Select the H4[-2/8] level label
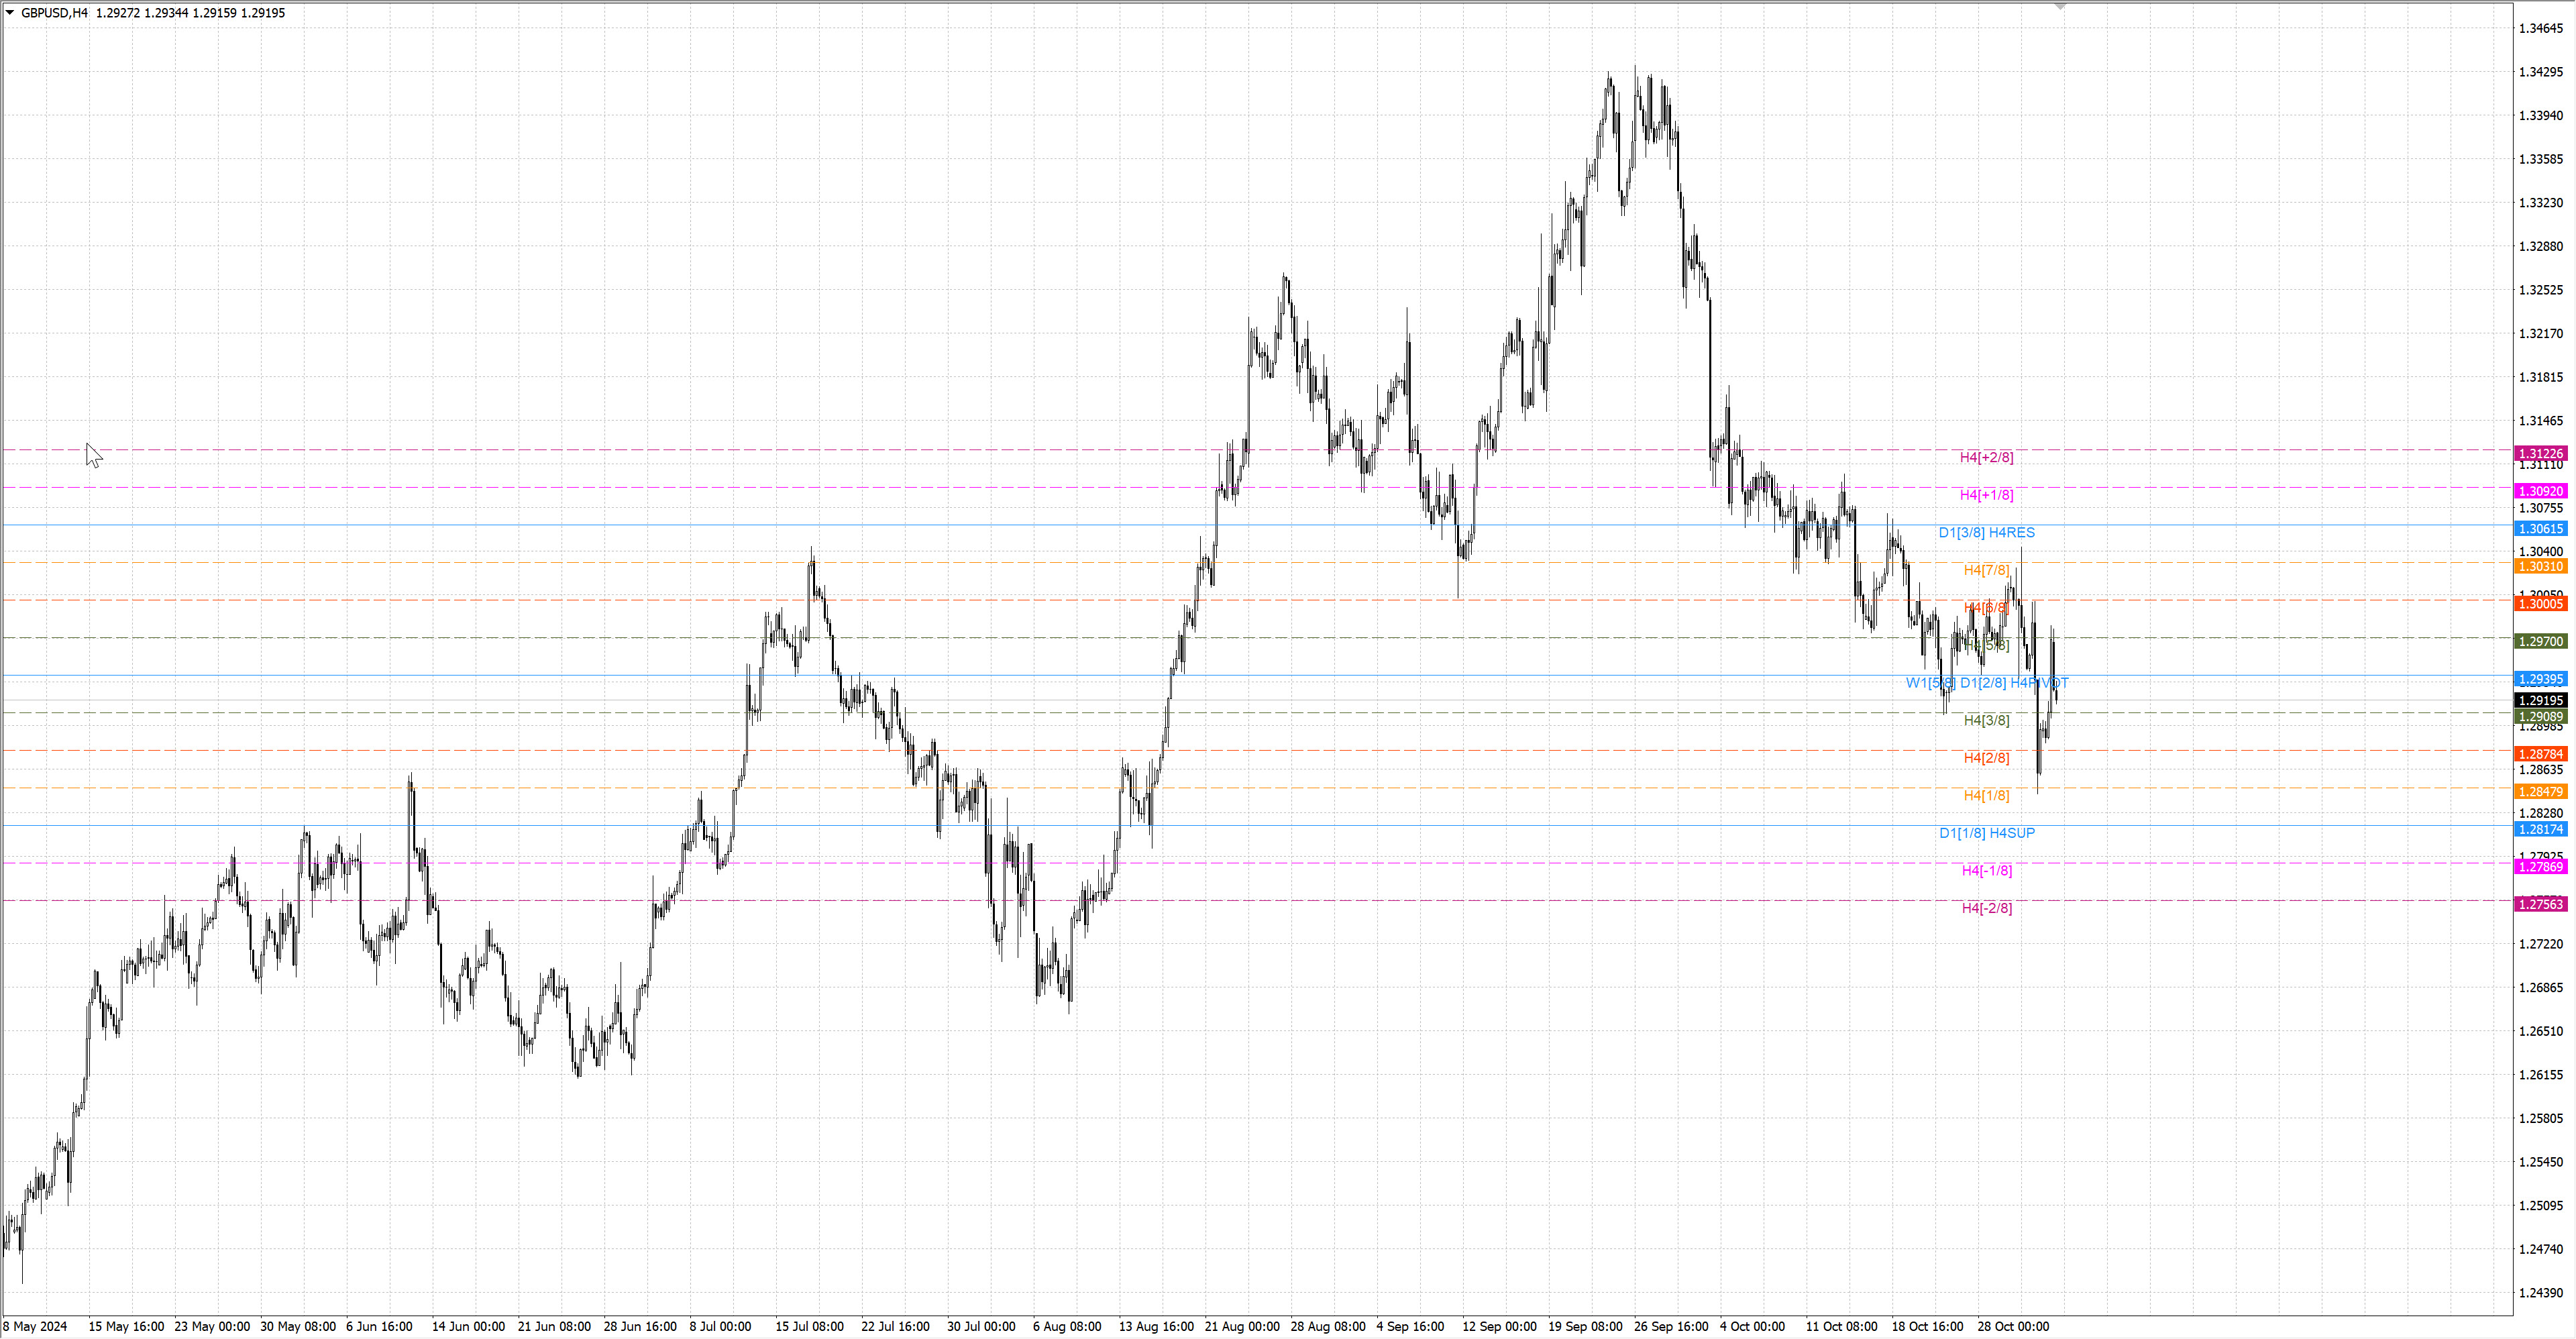Image resolution: width=2576 pixels, height=1339 pixels. tap(1986, 908)
